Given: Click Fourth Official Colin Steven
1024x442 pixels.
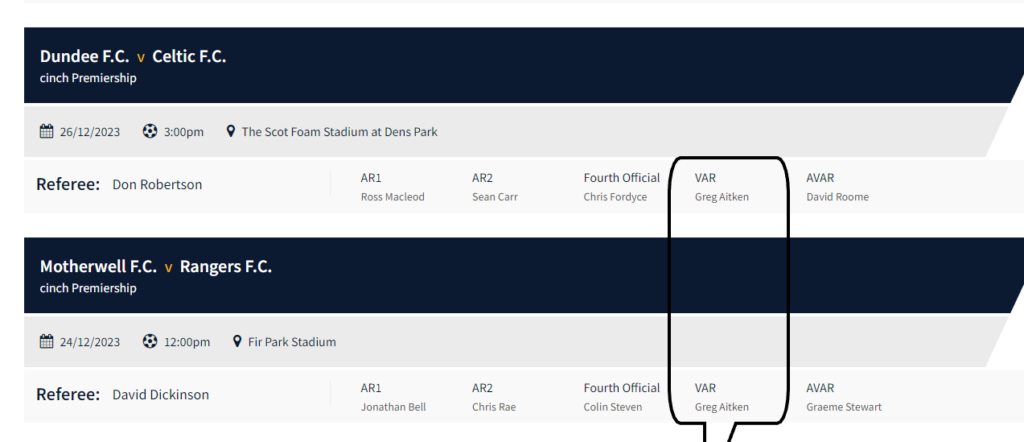Looking at the screenshot, I should pyautogui.click(x=614, y=407).
